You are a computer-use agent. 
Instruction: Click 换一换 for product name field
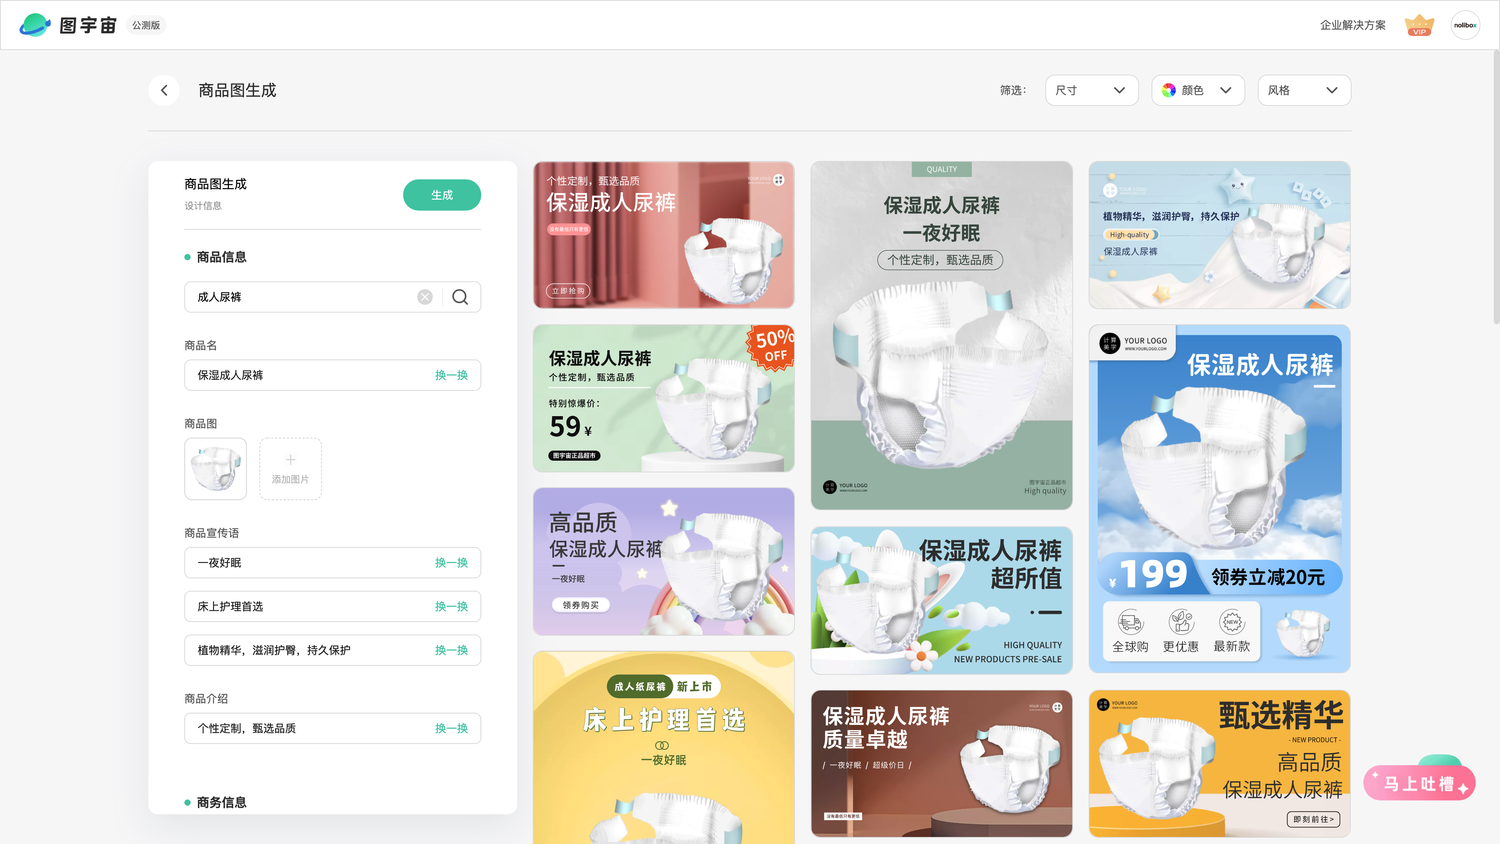pyautogui.click(x=451, y=375)
